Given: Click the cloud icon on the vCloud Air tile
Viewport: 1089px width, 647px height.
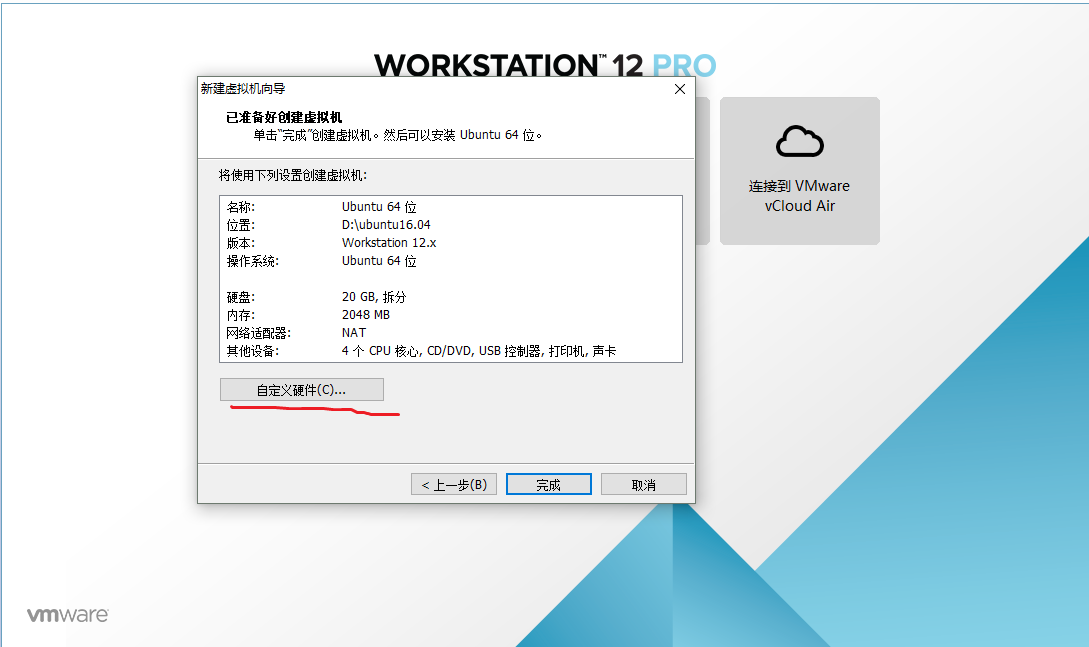Looking at the screenshot, I should tap(799, 142).
